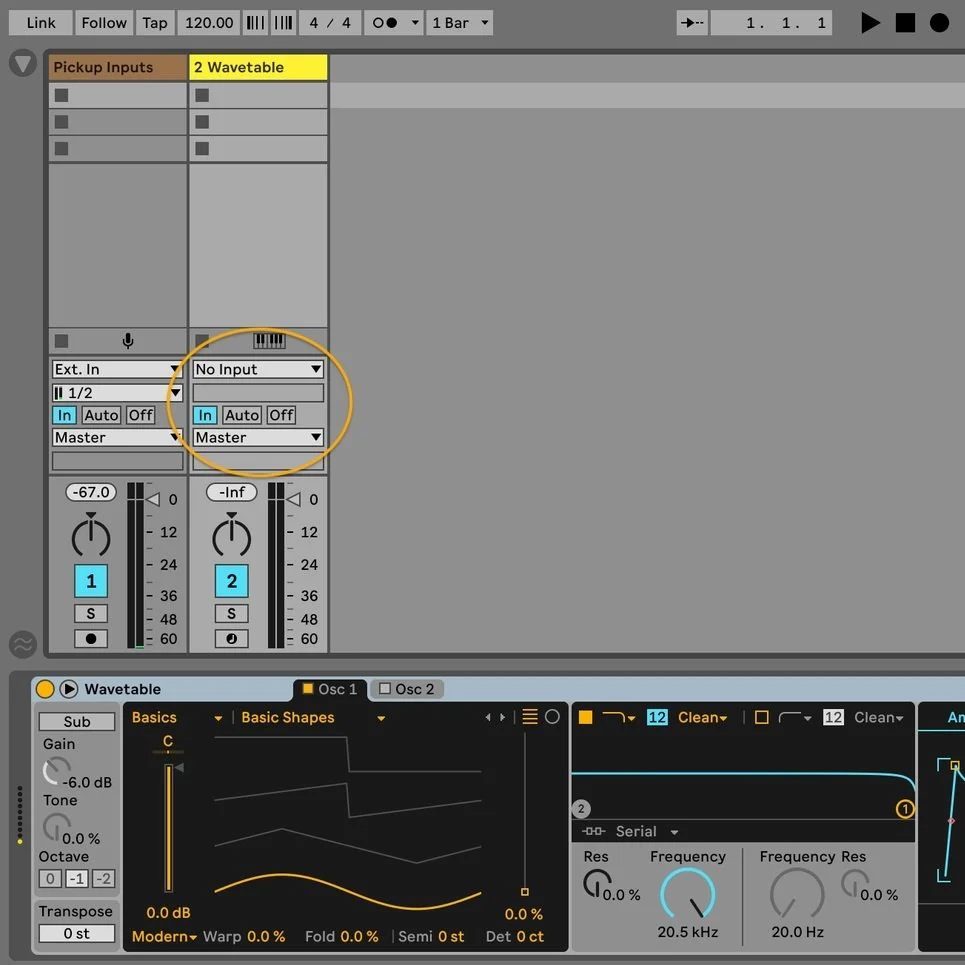This screenshot has width=965, height=965.
Task: Set Pickup Inputs monitor to Off
Action: click(x=140, y=415)
